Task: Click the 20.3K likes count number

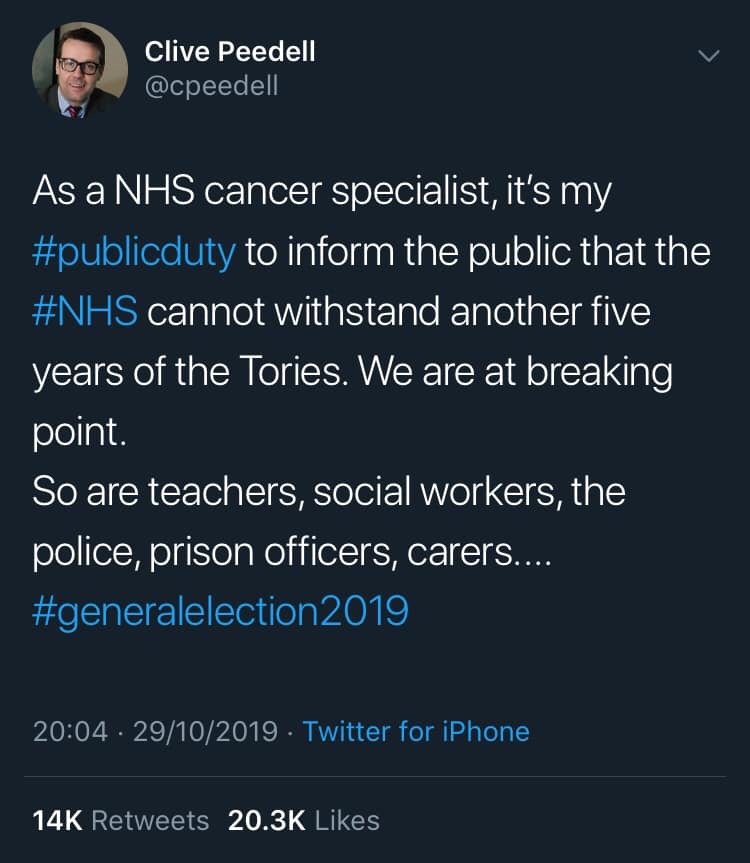Action: point(266,820)
